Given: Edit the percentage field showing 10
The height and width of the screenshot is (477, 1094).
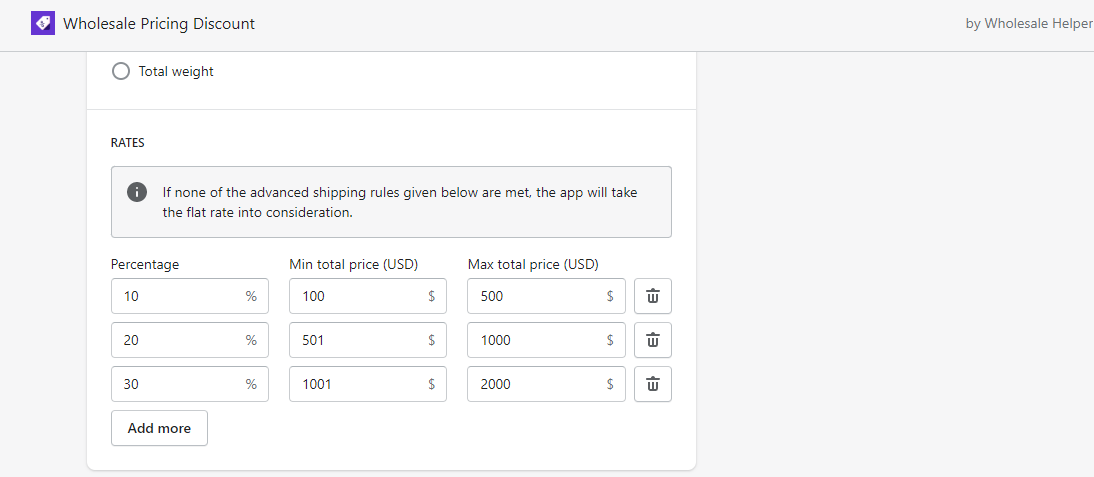Looking at the screenshot, I should point(190,296).
